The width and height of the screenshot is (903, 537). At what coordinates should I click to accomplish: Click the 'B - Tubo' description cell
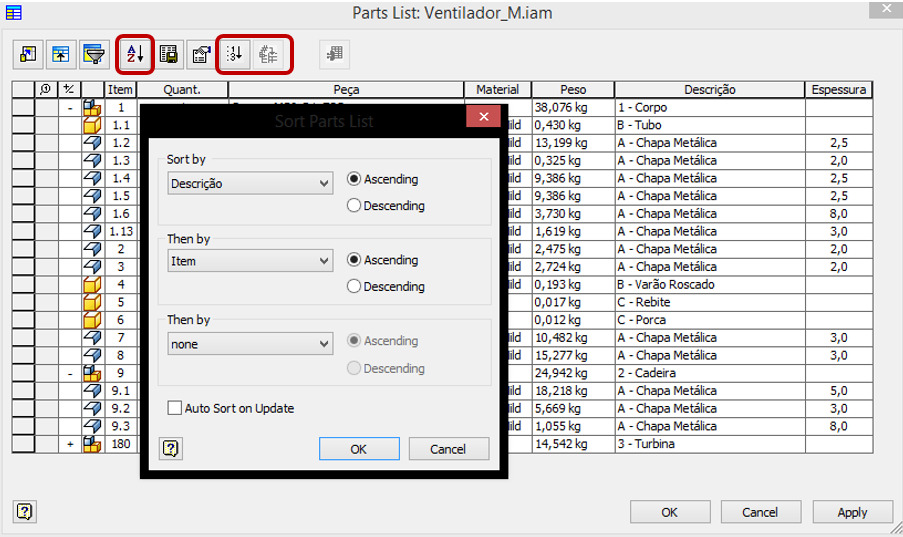click(x=710, y=125)
